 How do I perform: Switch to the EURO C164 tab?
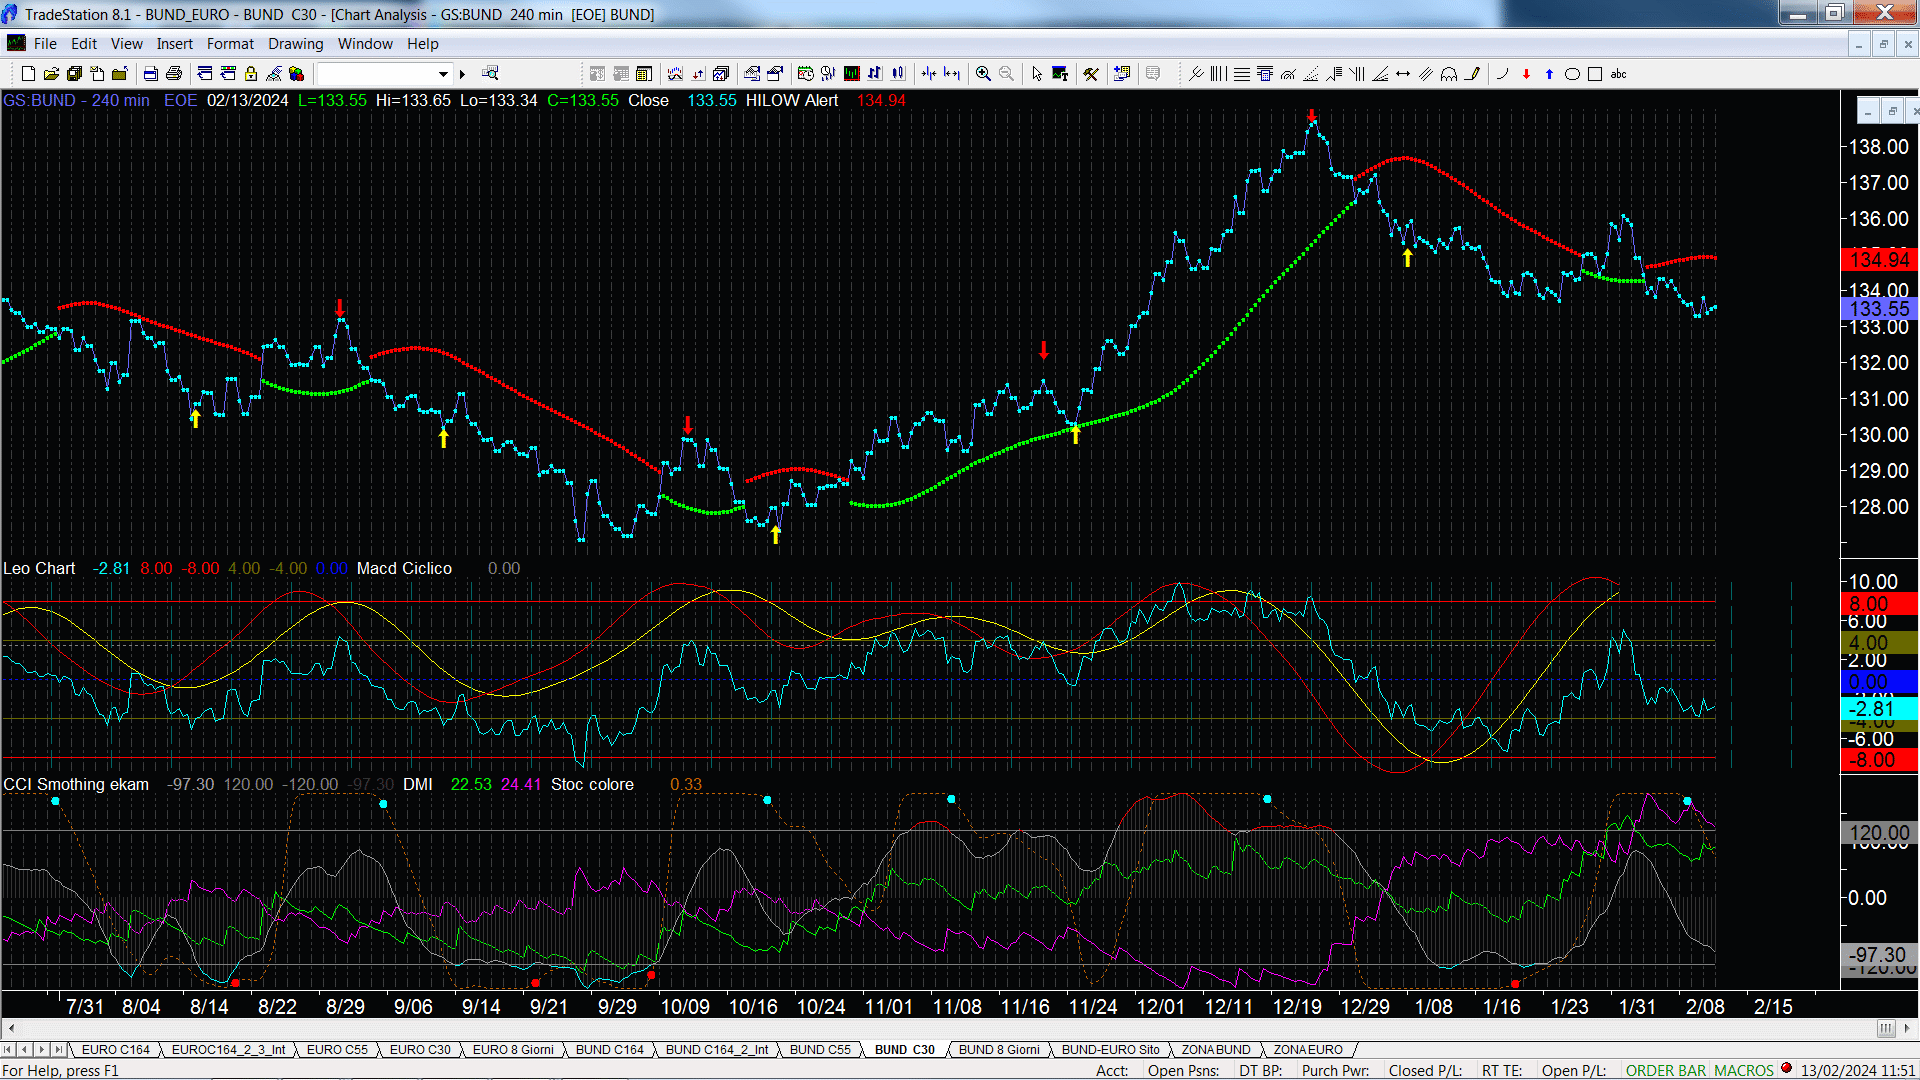(115, 1049)
